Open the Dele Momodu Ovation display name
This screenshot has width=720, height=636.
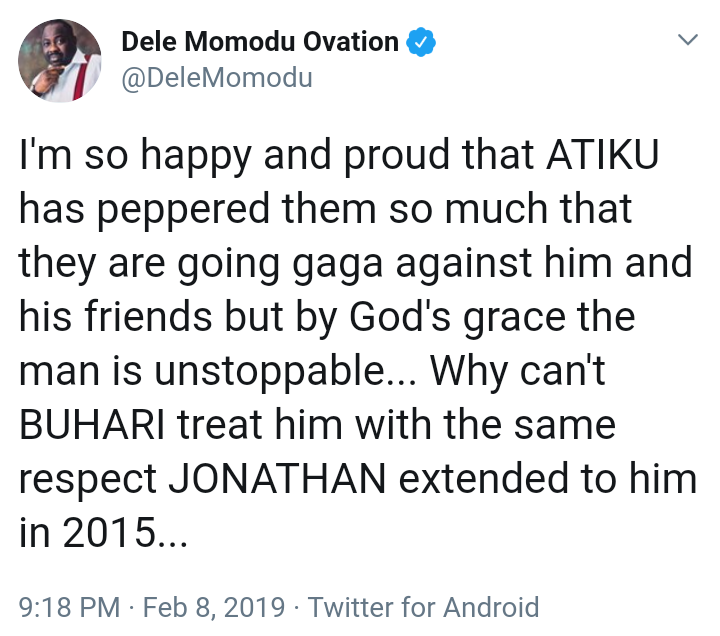[x=260, y=42]
